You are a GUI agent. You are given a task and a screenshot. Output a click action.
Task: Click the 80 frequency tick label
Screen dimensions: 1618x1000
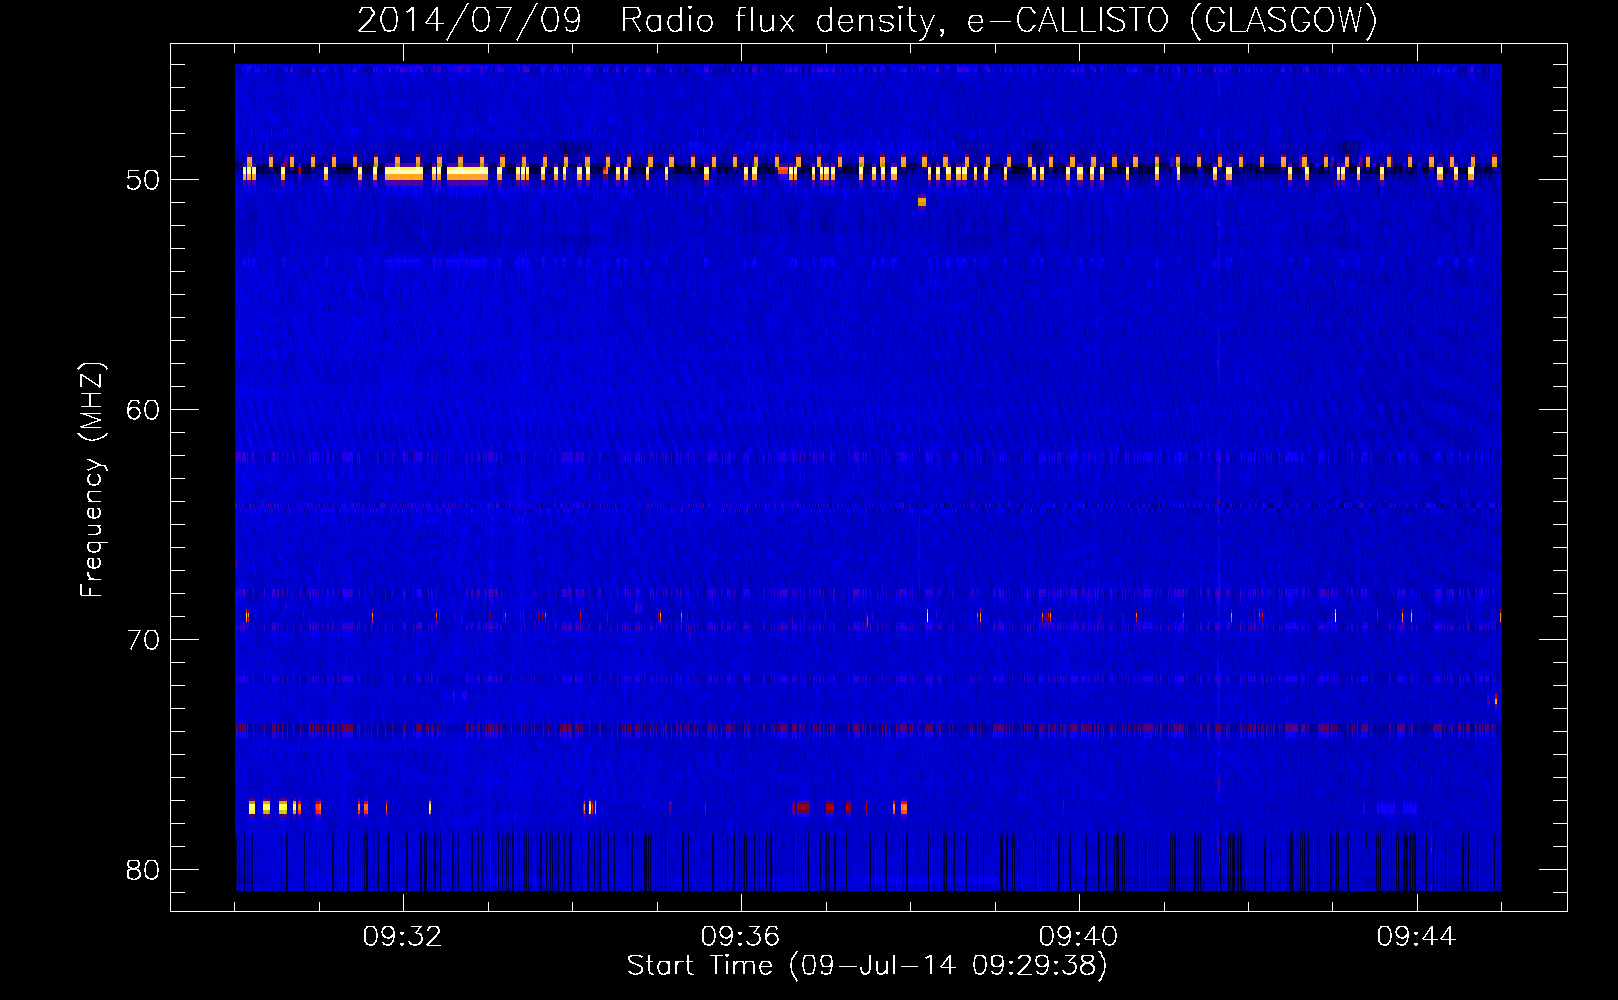point(143,870)
